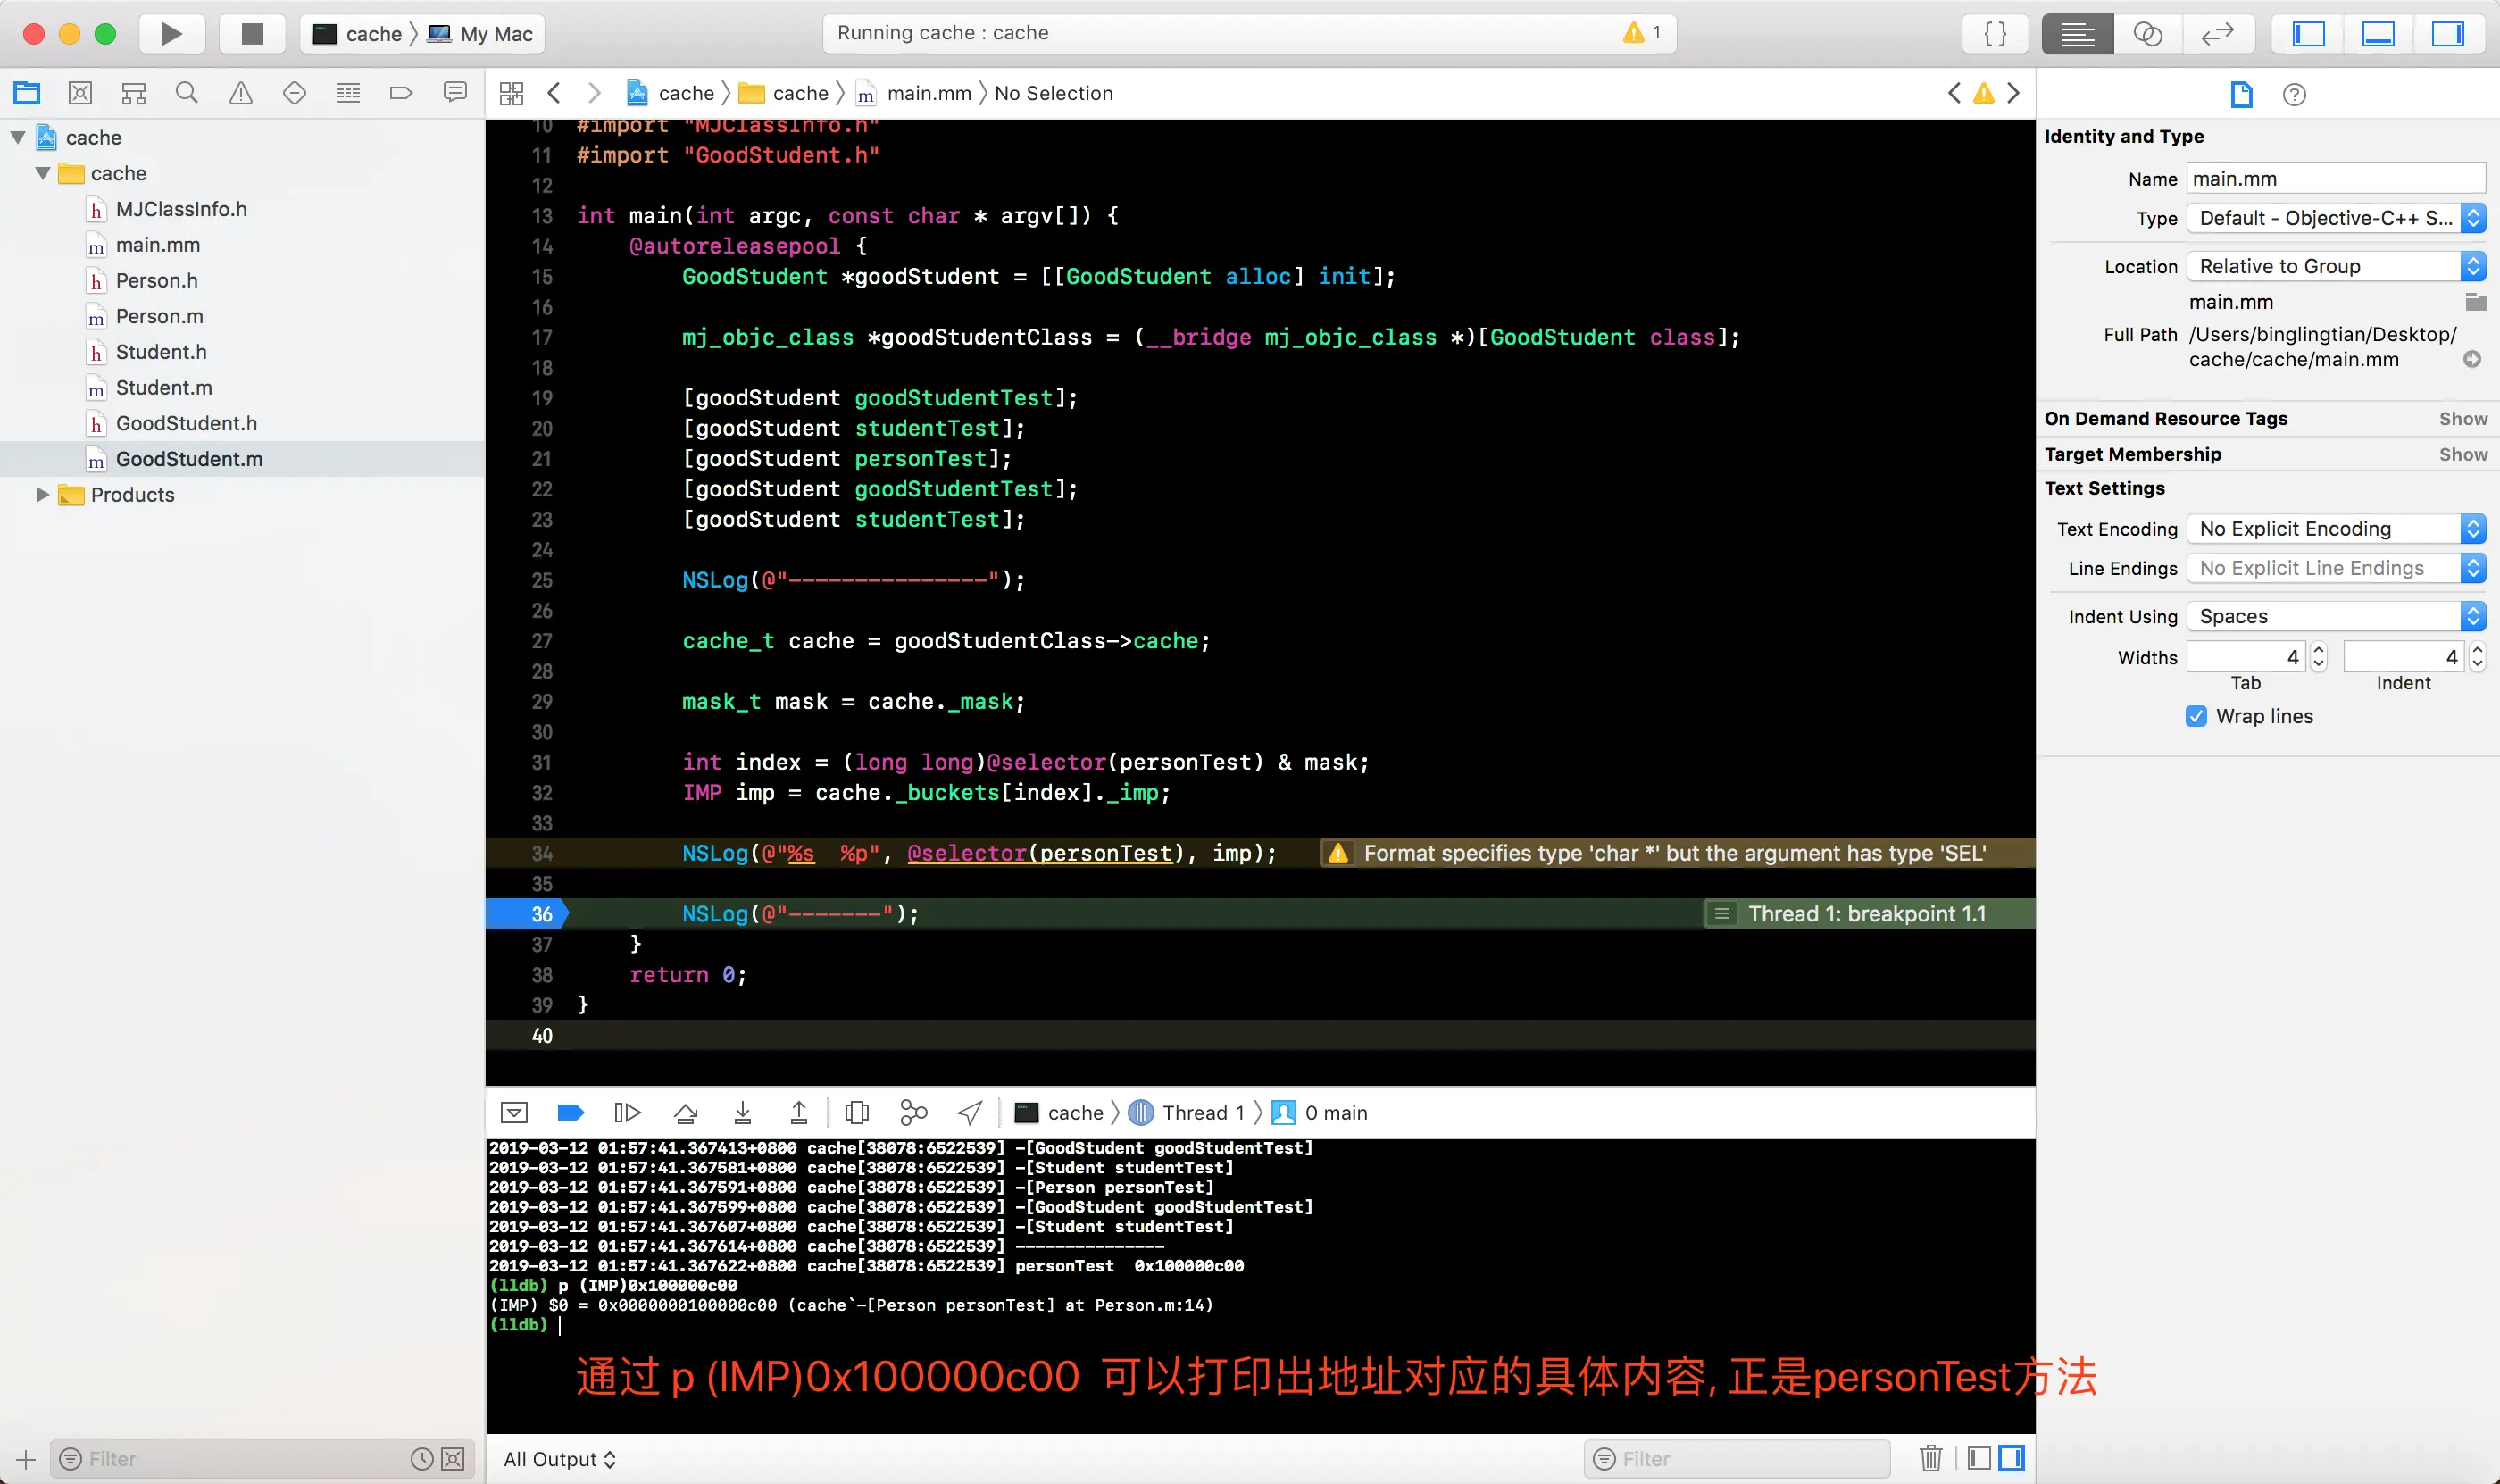The image size is (2500, 1484).
Task: Uncheck the Wrap lines checkbox
Action: [2196, 716]
